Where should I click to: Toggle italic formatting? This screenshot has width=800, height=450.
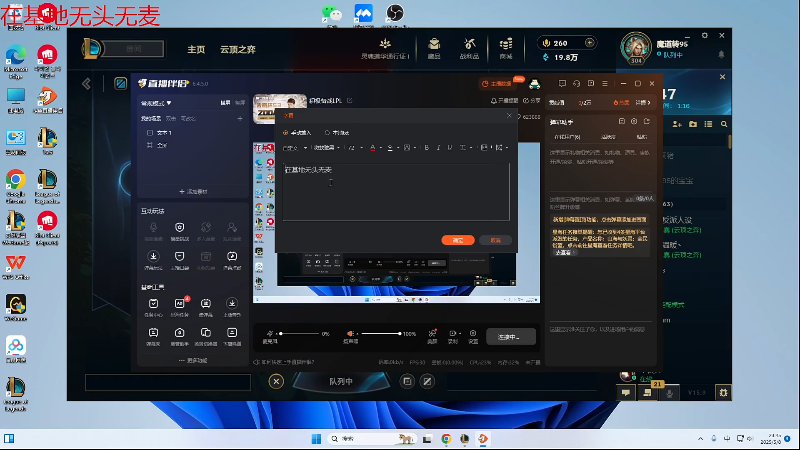tap(438, 148)
